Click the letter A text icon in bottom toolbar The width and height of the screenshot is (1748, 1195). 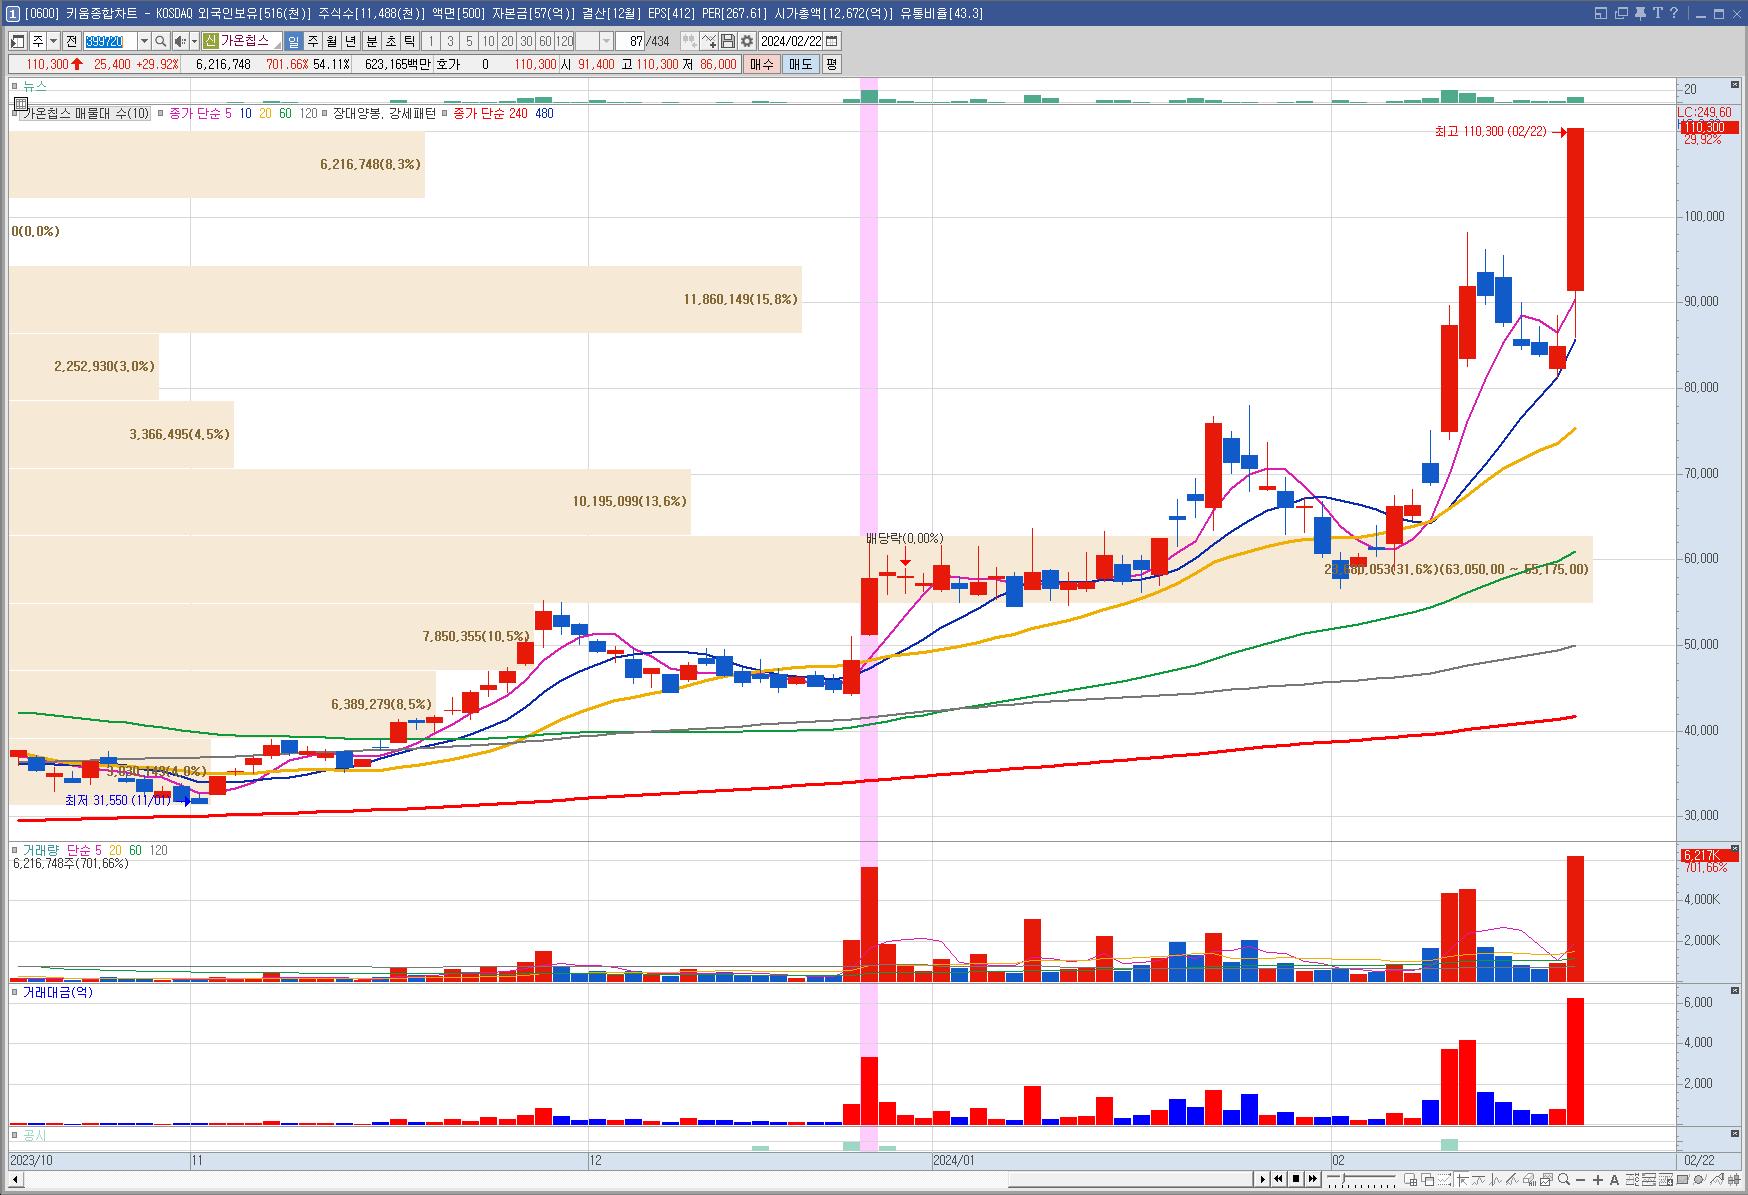coord(1615,1180)
